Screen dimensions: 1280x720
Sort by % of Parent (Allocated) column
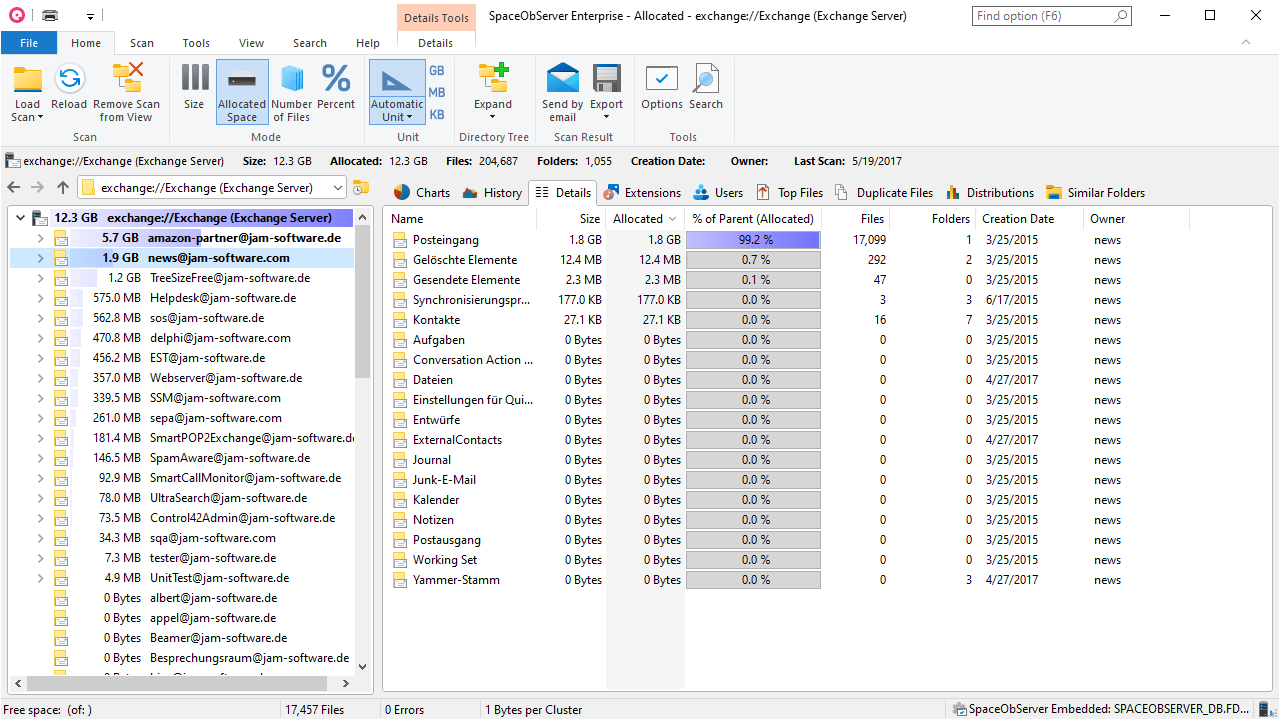pos(754,219)
